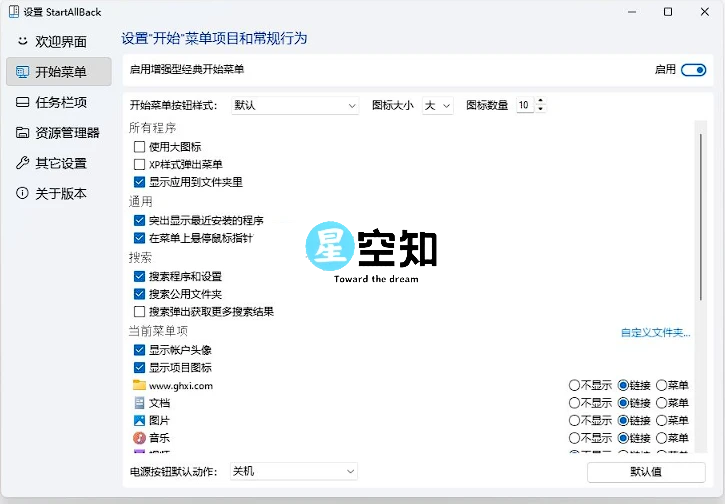Go to the 任务栏项 section

click(x=59, y=102)
